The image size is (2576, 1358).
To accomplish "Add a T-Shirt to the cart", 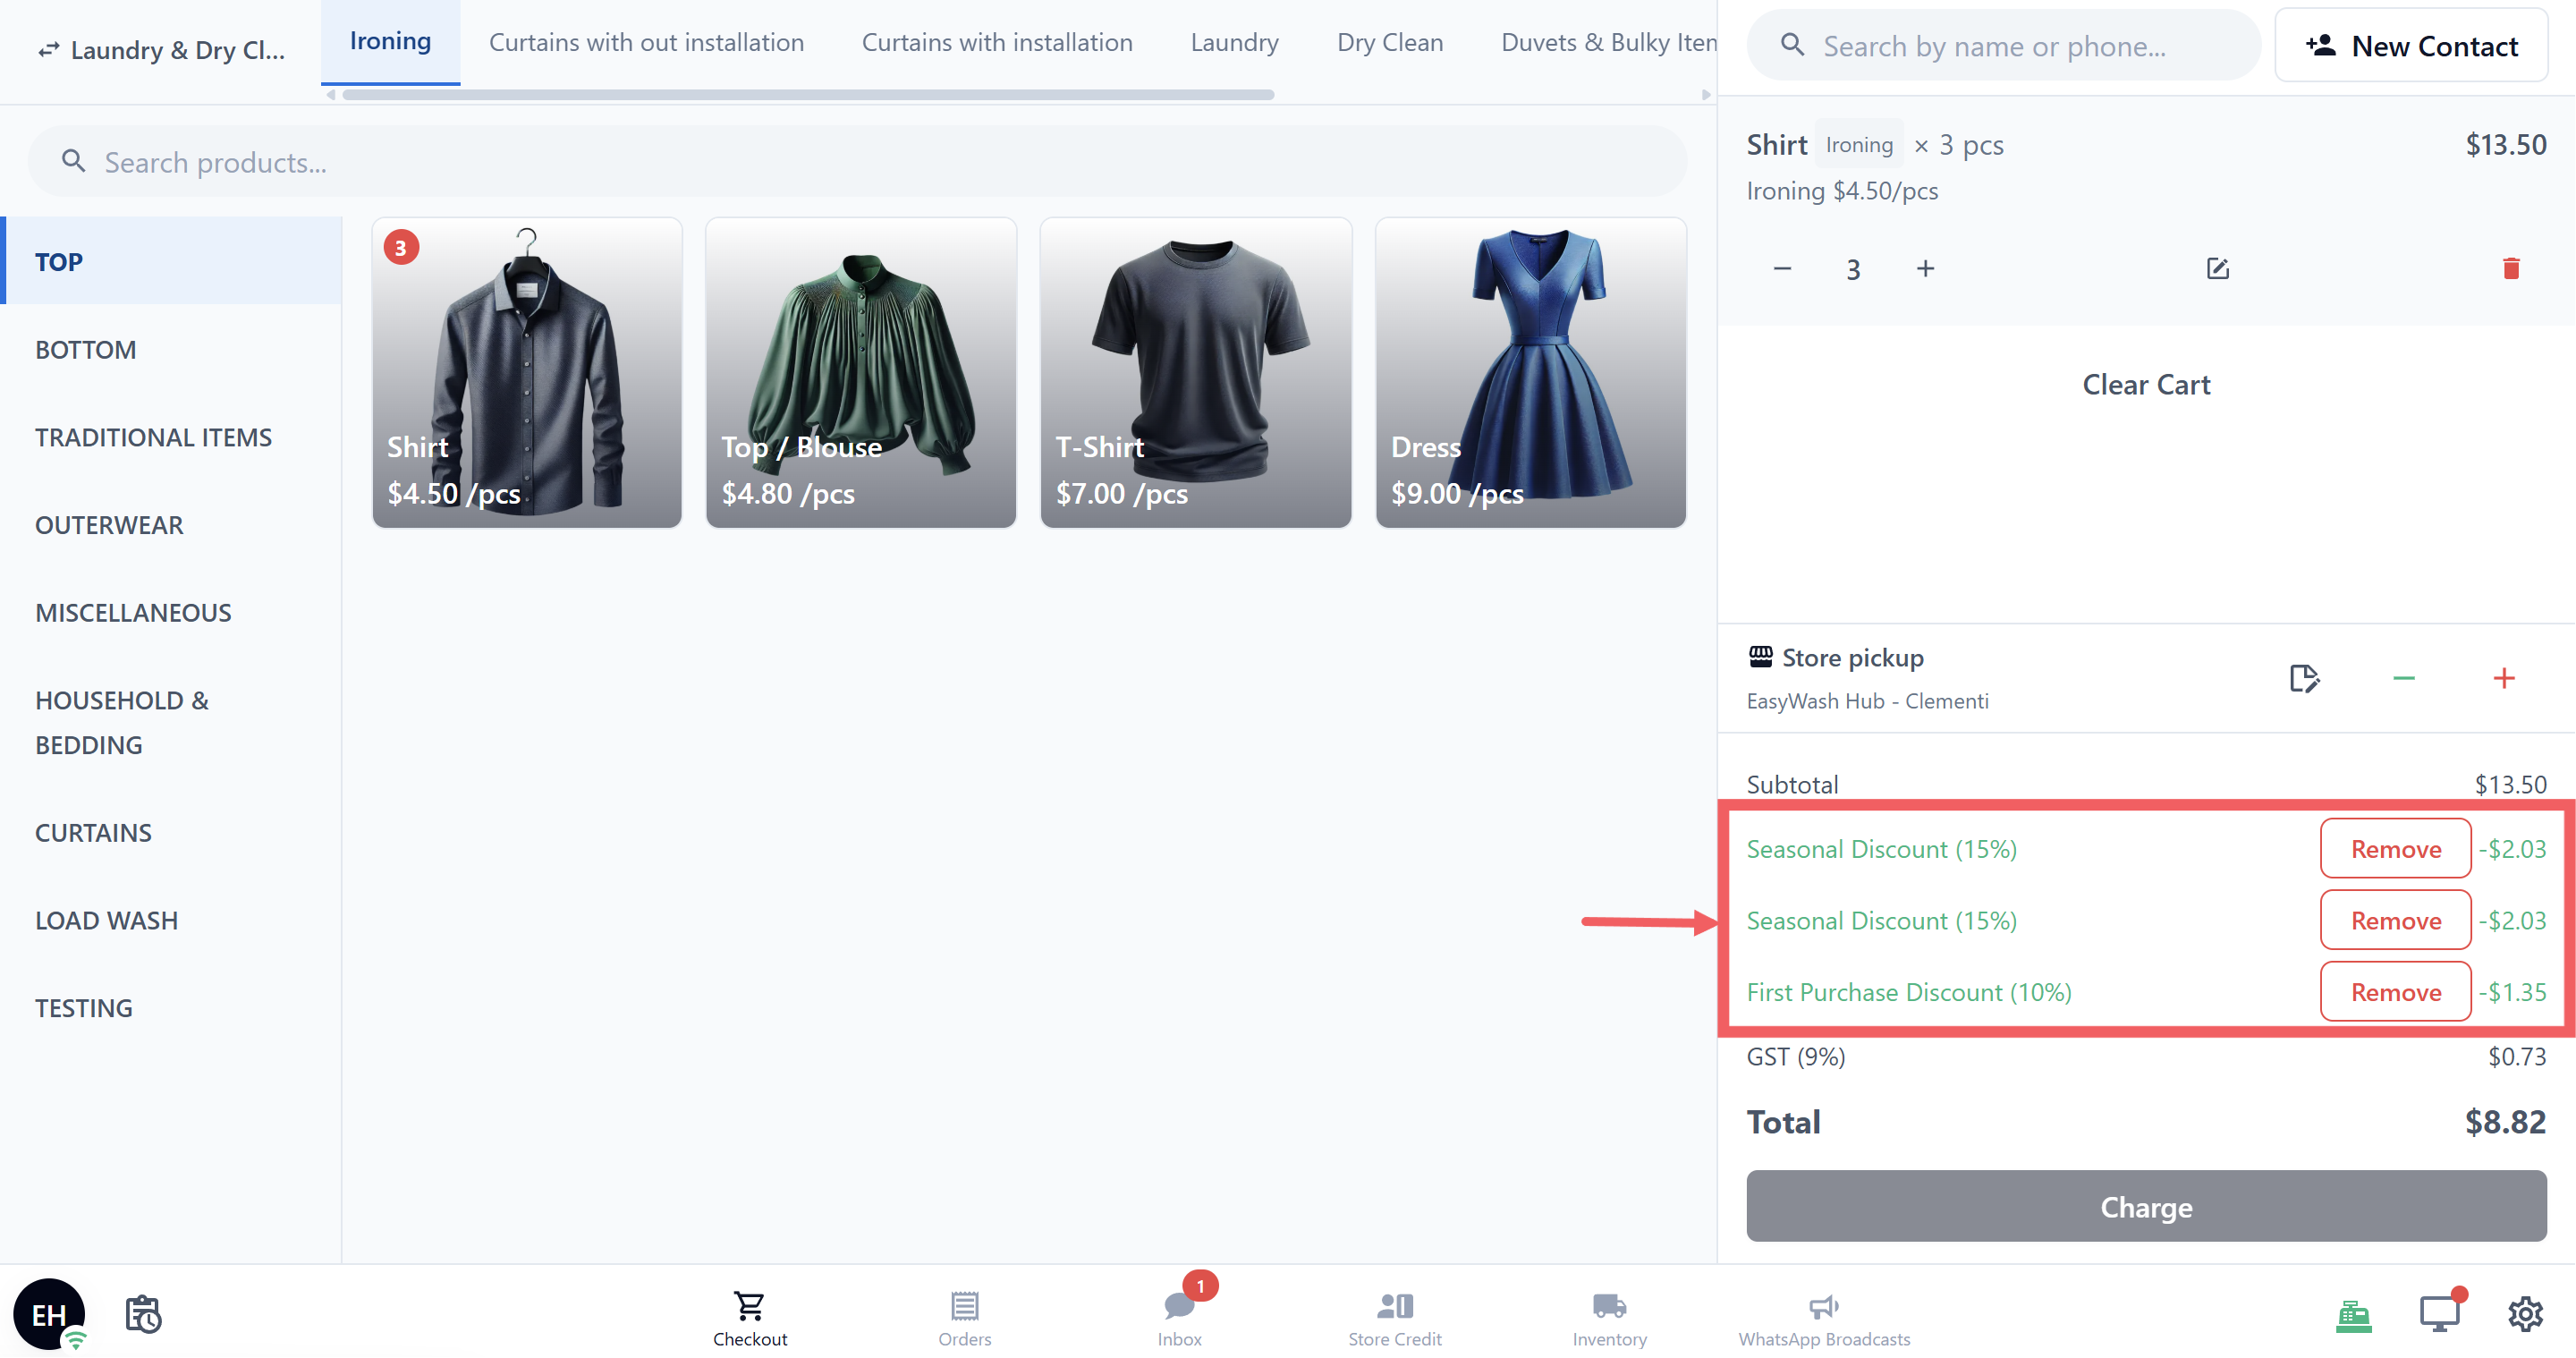I will [x=1196, y=372].
